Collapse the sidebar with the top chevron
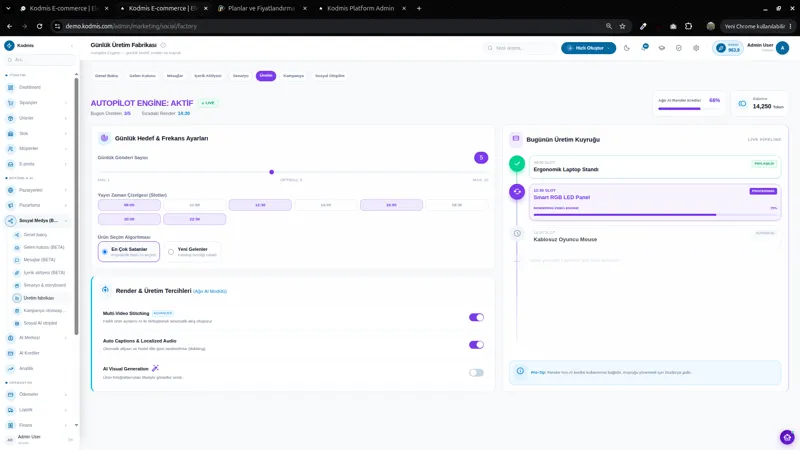The height and width of the screenshot is (450, 800). (x=71, y=45)
